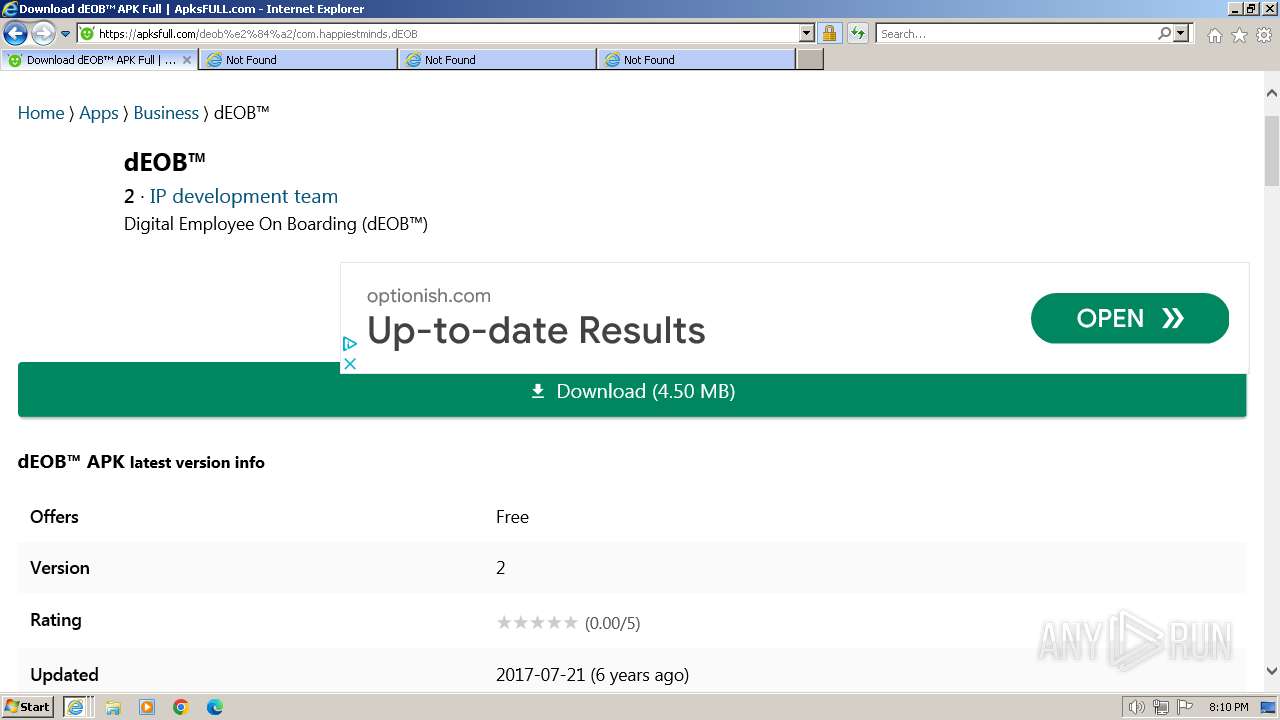Open the Home icon in toolbar
1280x720 pixels.
point(1214,35)
